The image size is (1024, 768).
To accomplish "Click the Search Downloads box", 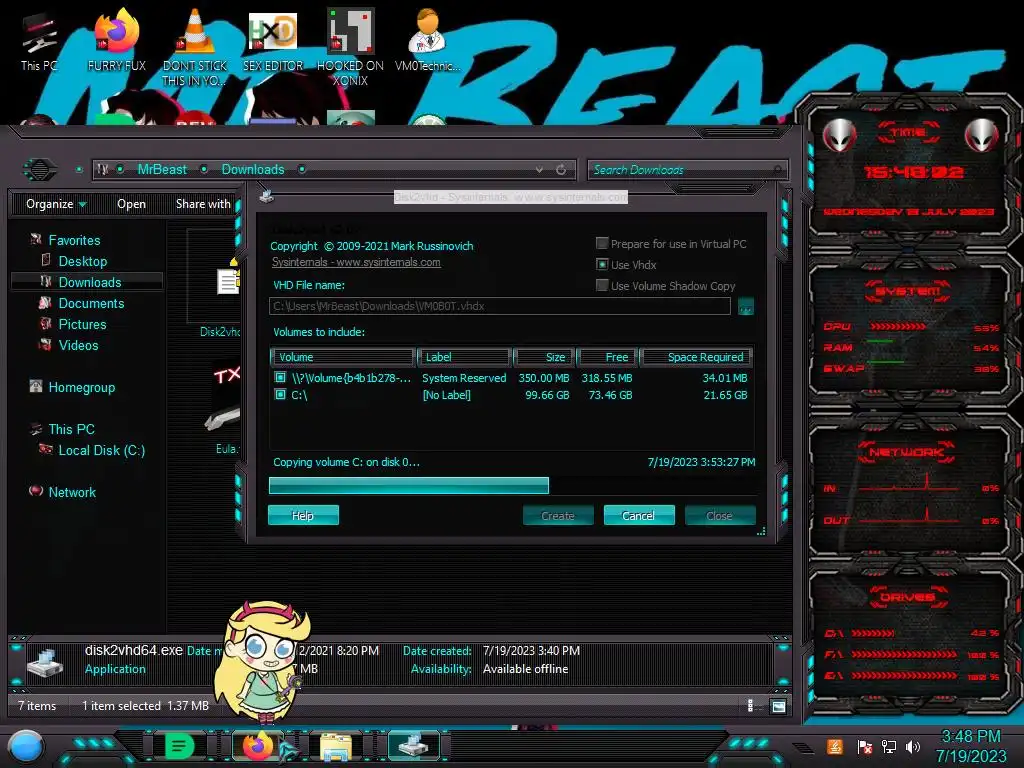I will pos(687,170).
